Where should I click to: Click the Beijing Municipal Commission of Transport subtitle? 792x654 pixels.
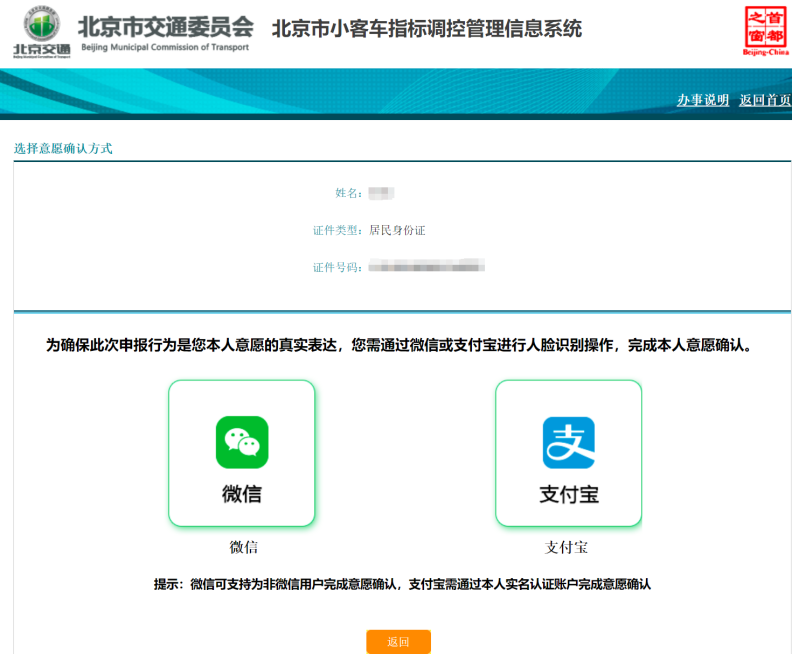pos(166,47)
